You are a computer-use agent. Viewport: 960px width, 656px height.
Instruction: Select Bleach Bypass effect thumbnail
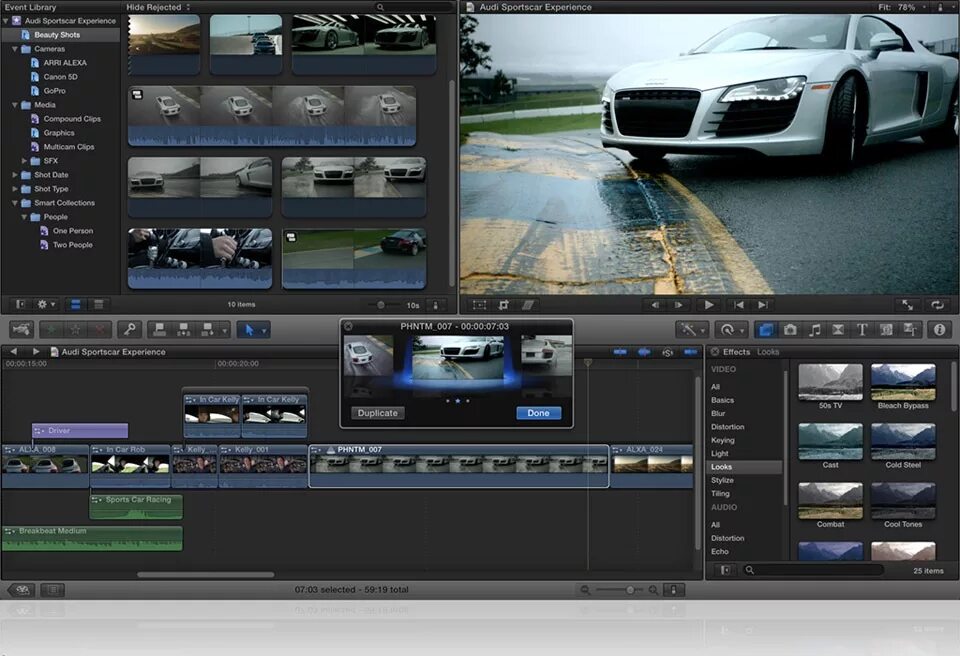(x=903, y=382)
